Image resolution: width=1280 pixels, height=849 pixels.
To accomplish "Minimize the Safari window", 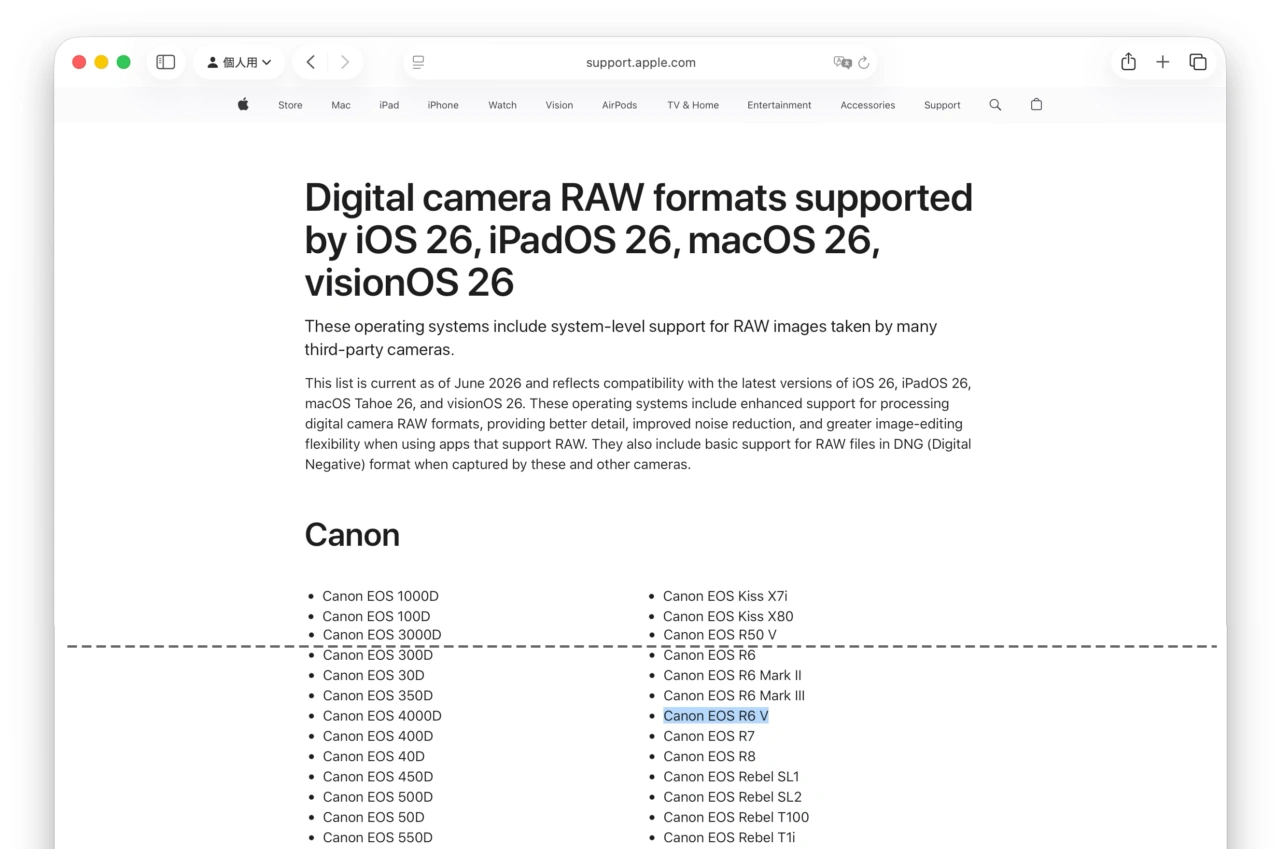I will point(101,62).
